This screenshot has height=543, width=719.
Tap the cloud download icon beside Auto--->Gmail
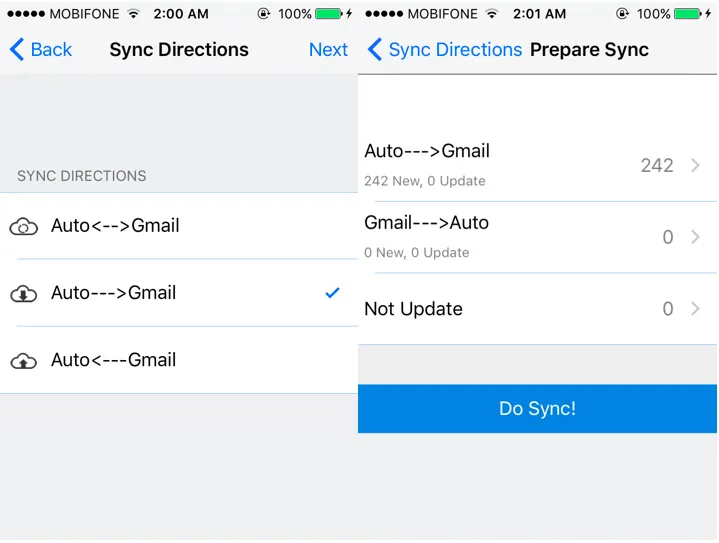(23, 294)
